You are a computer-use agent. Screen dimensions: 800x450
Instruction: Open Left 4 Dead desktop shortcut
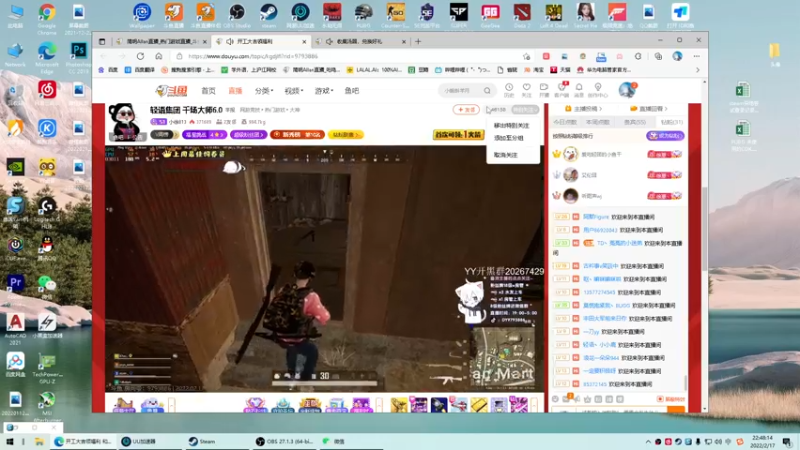tap(554, 15)
